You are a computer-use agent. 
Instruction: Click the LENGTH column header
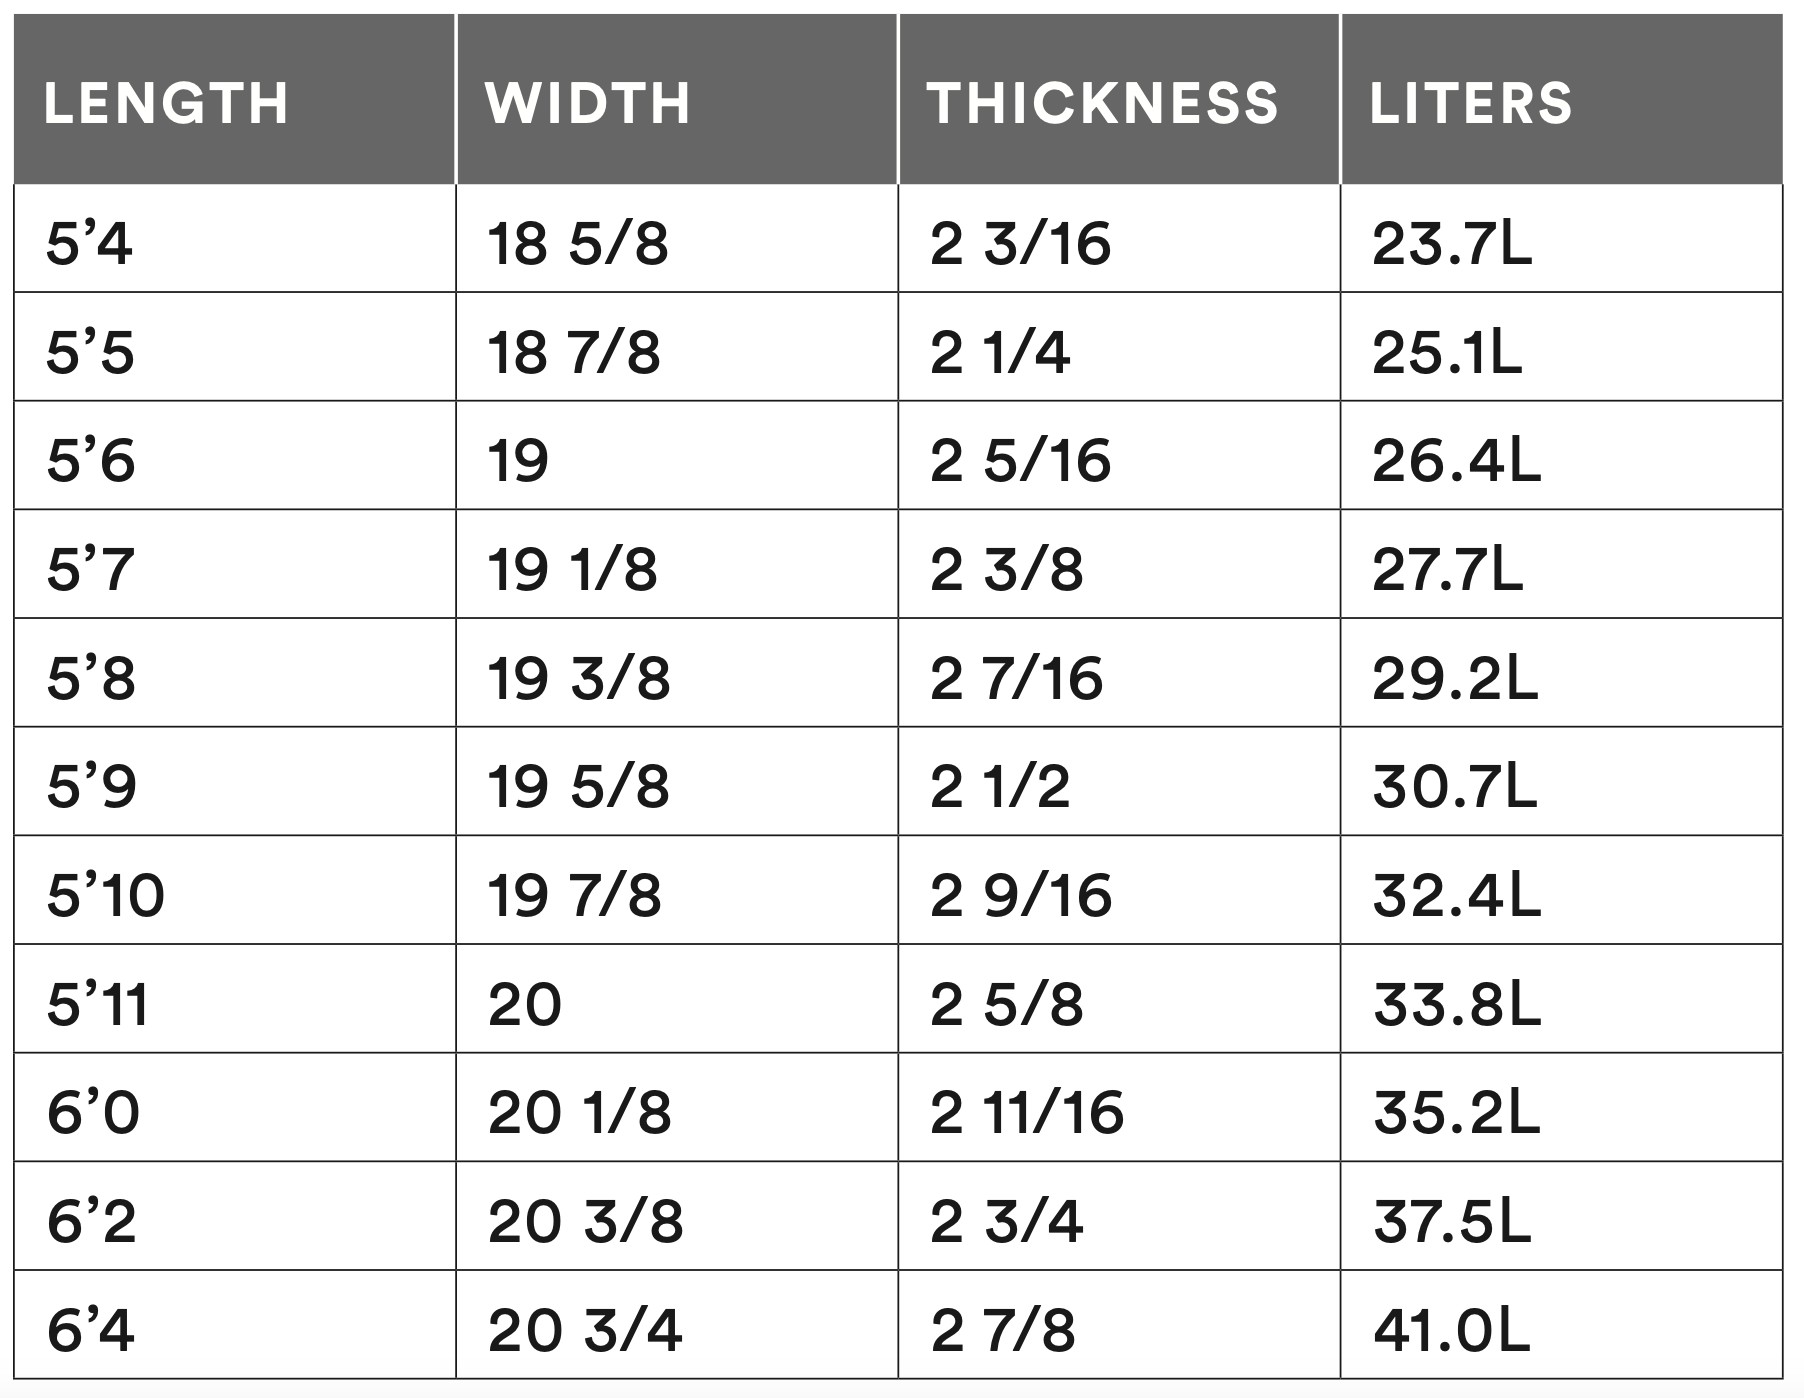click(166, 103)
